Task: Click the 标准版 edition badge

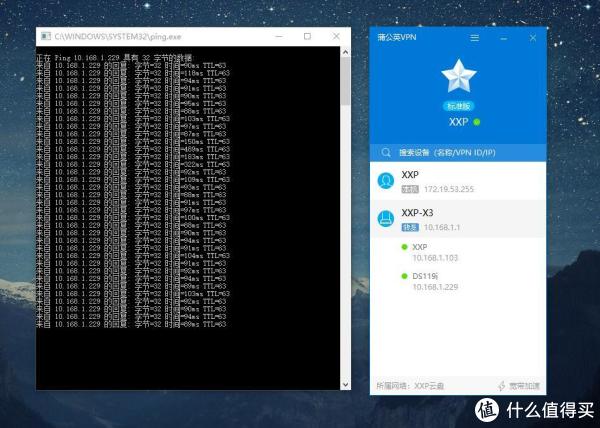Action: click(x=459, y=105)
